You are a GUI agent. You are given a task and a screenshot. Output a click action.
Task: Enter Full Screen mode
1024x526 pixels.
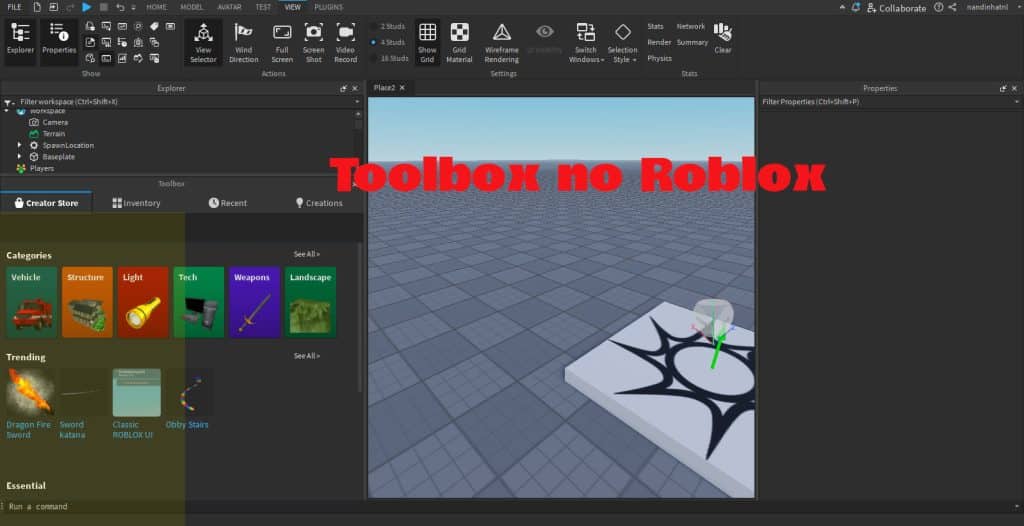click(282, 42)
